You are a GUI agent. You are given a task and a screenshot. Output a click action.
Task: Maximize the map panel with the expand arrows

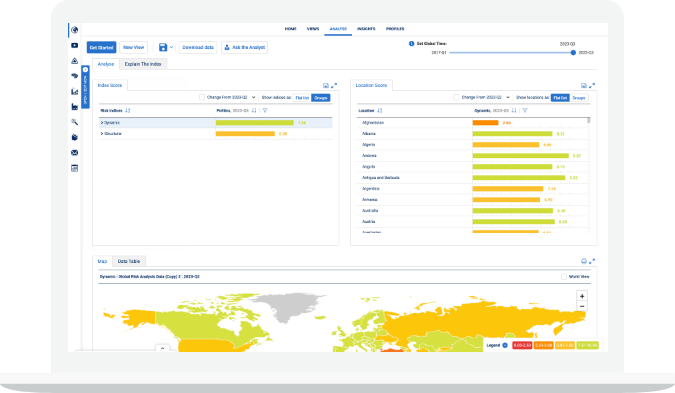(592, 261)
